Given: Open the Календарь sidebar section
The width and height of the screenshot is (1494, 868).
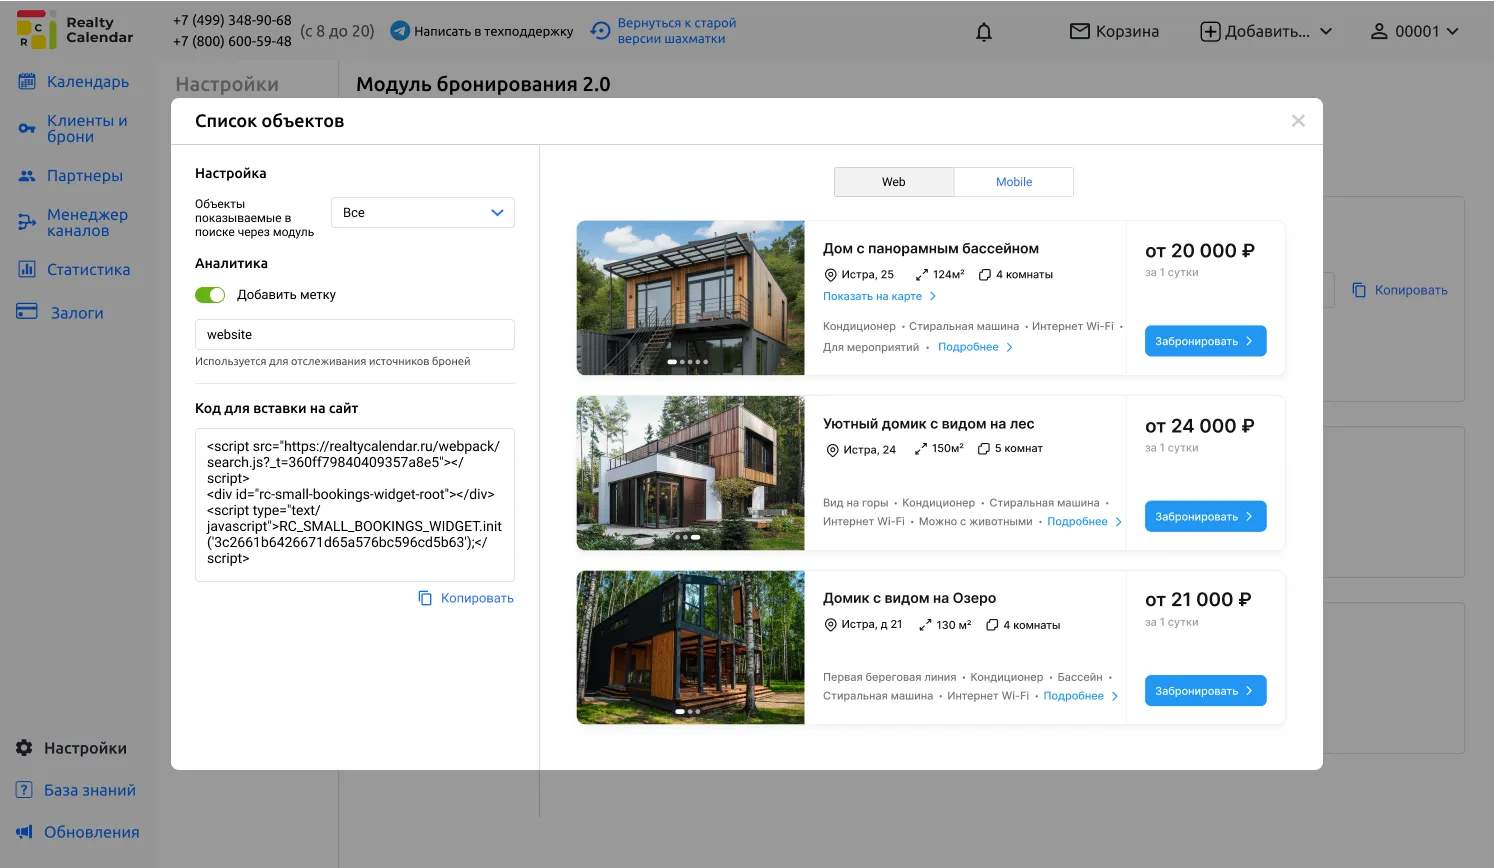Looking at the screenshot, I should pos(73,82).
